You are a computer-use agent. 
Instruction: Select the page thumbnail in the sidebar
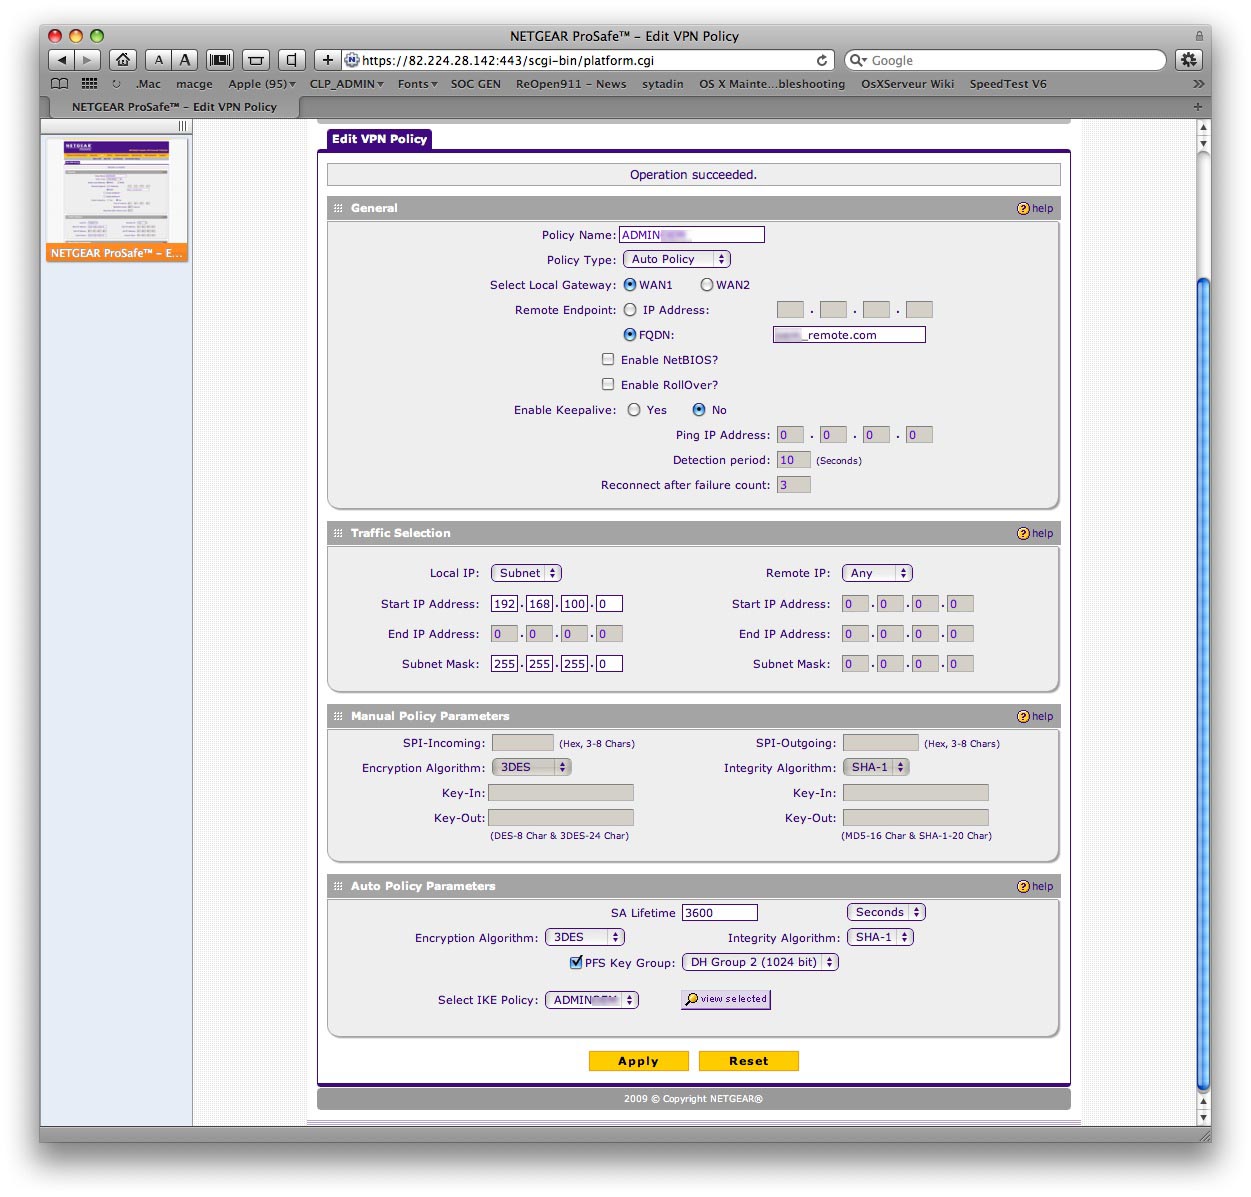coord(117,200)
